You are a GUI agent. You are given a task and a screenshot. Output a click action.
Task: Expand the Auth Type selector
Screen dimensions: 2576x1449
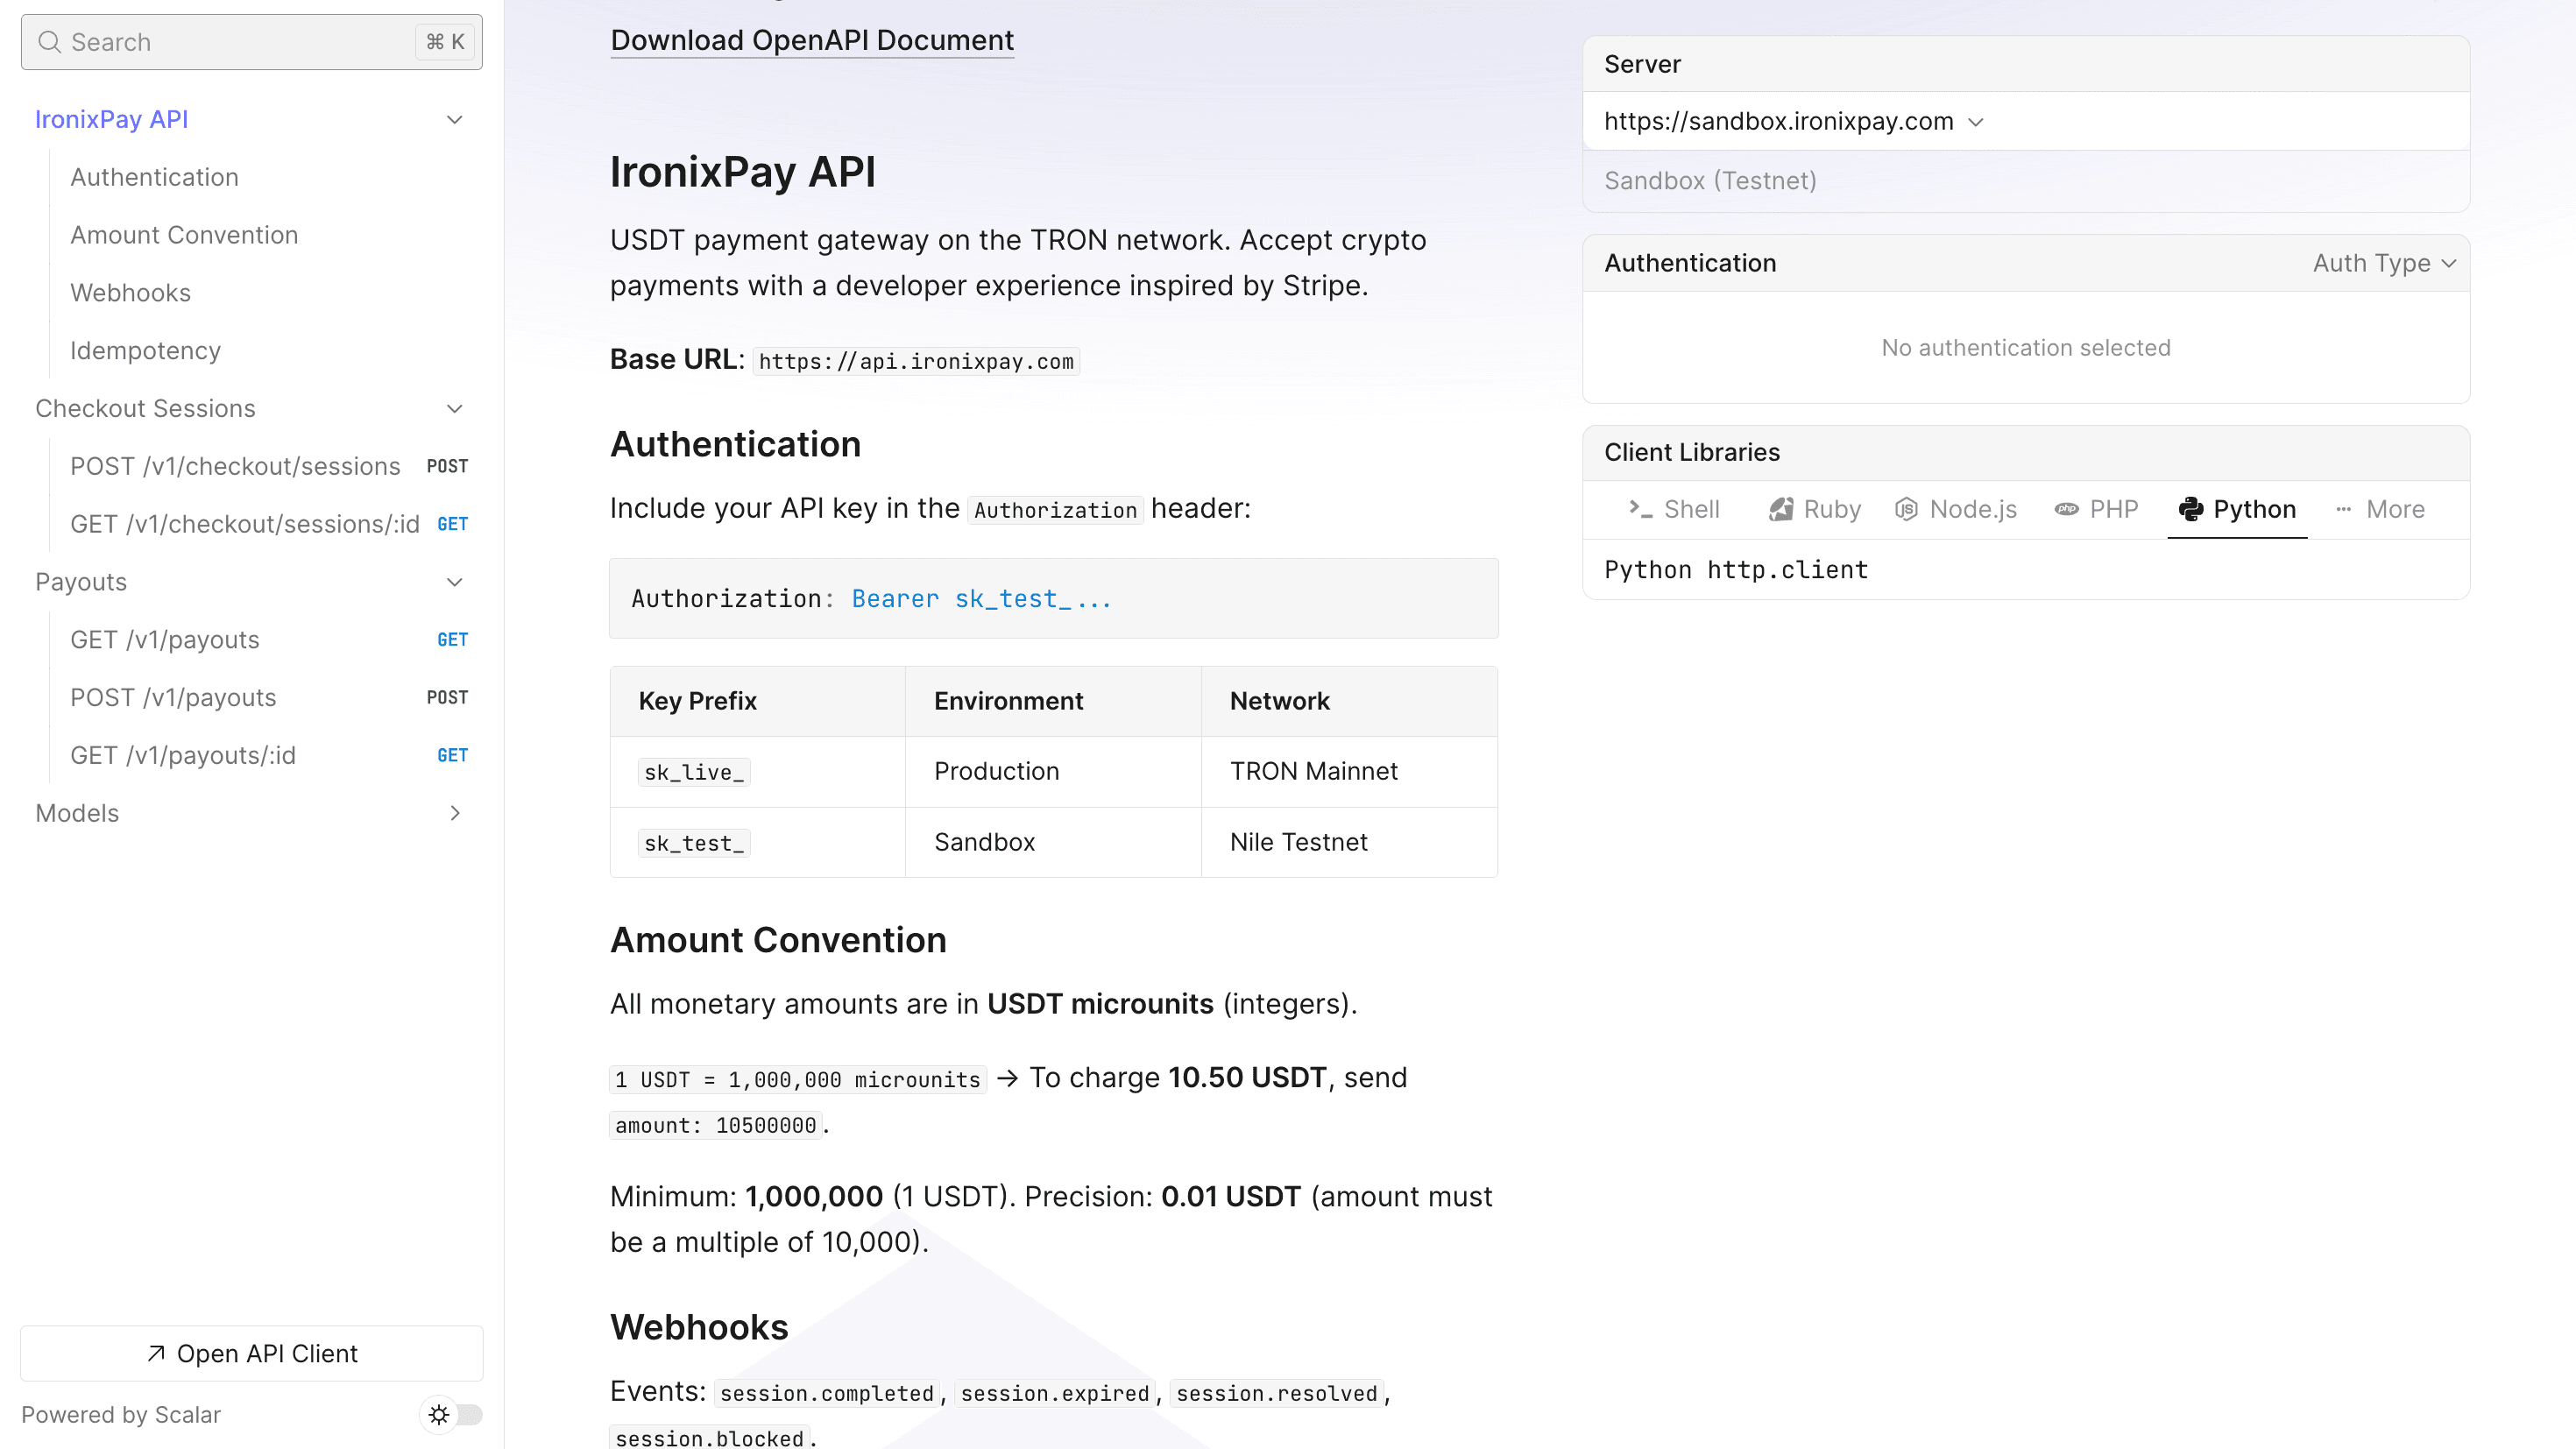[x=2384, y=263]
